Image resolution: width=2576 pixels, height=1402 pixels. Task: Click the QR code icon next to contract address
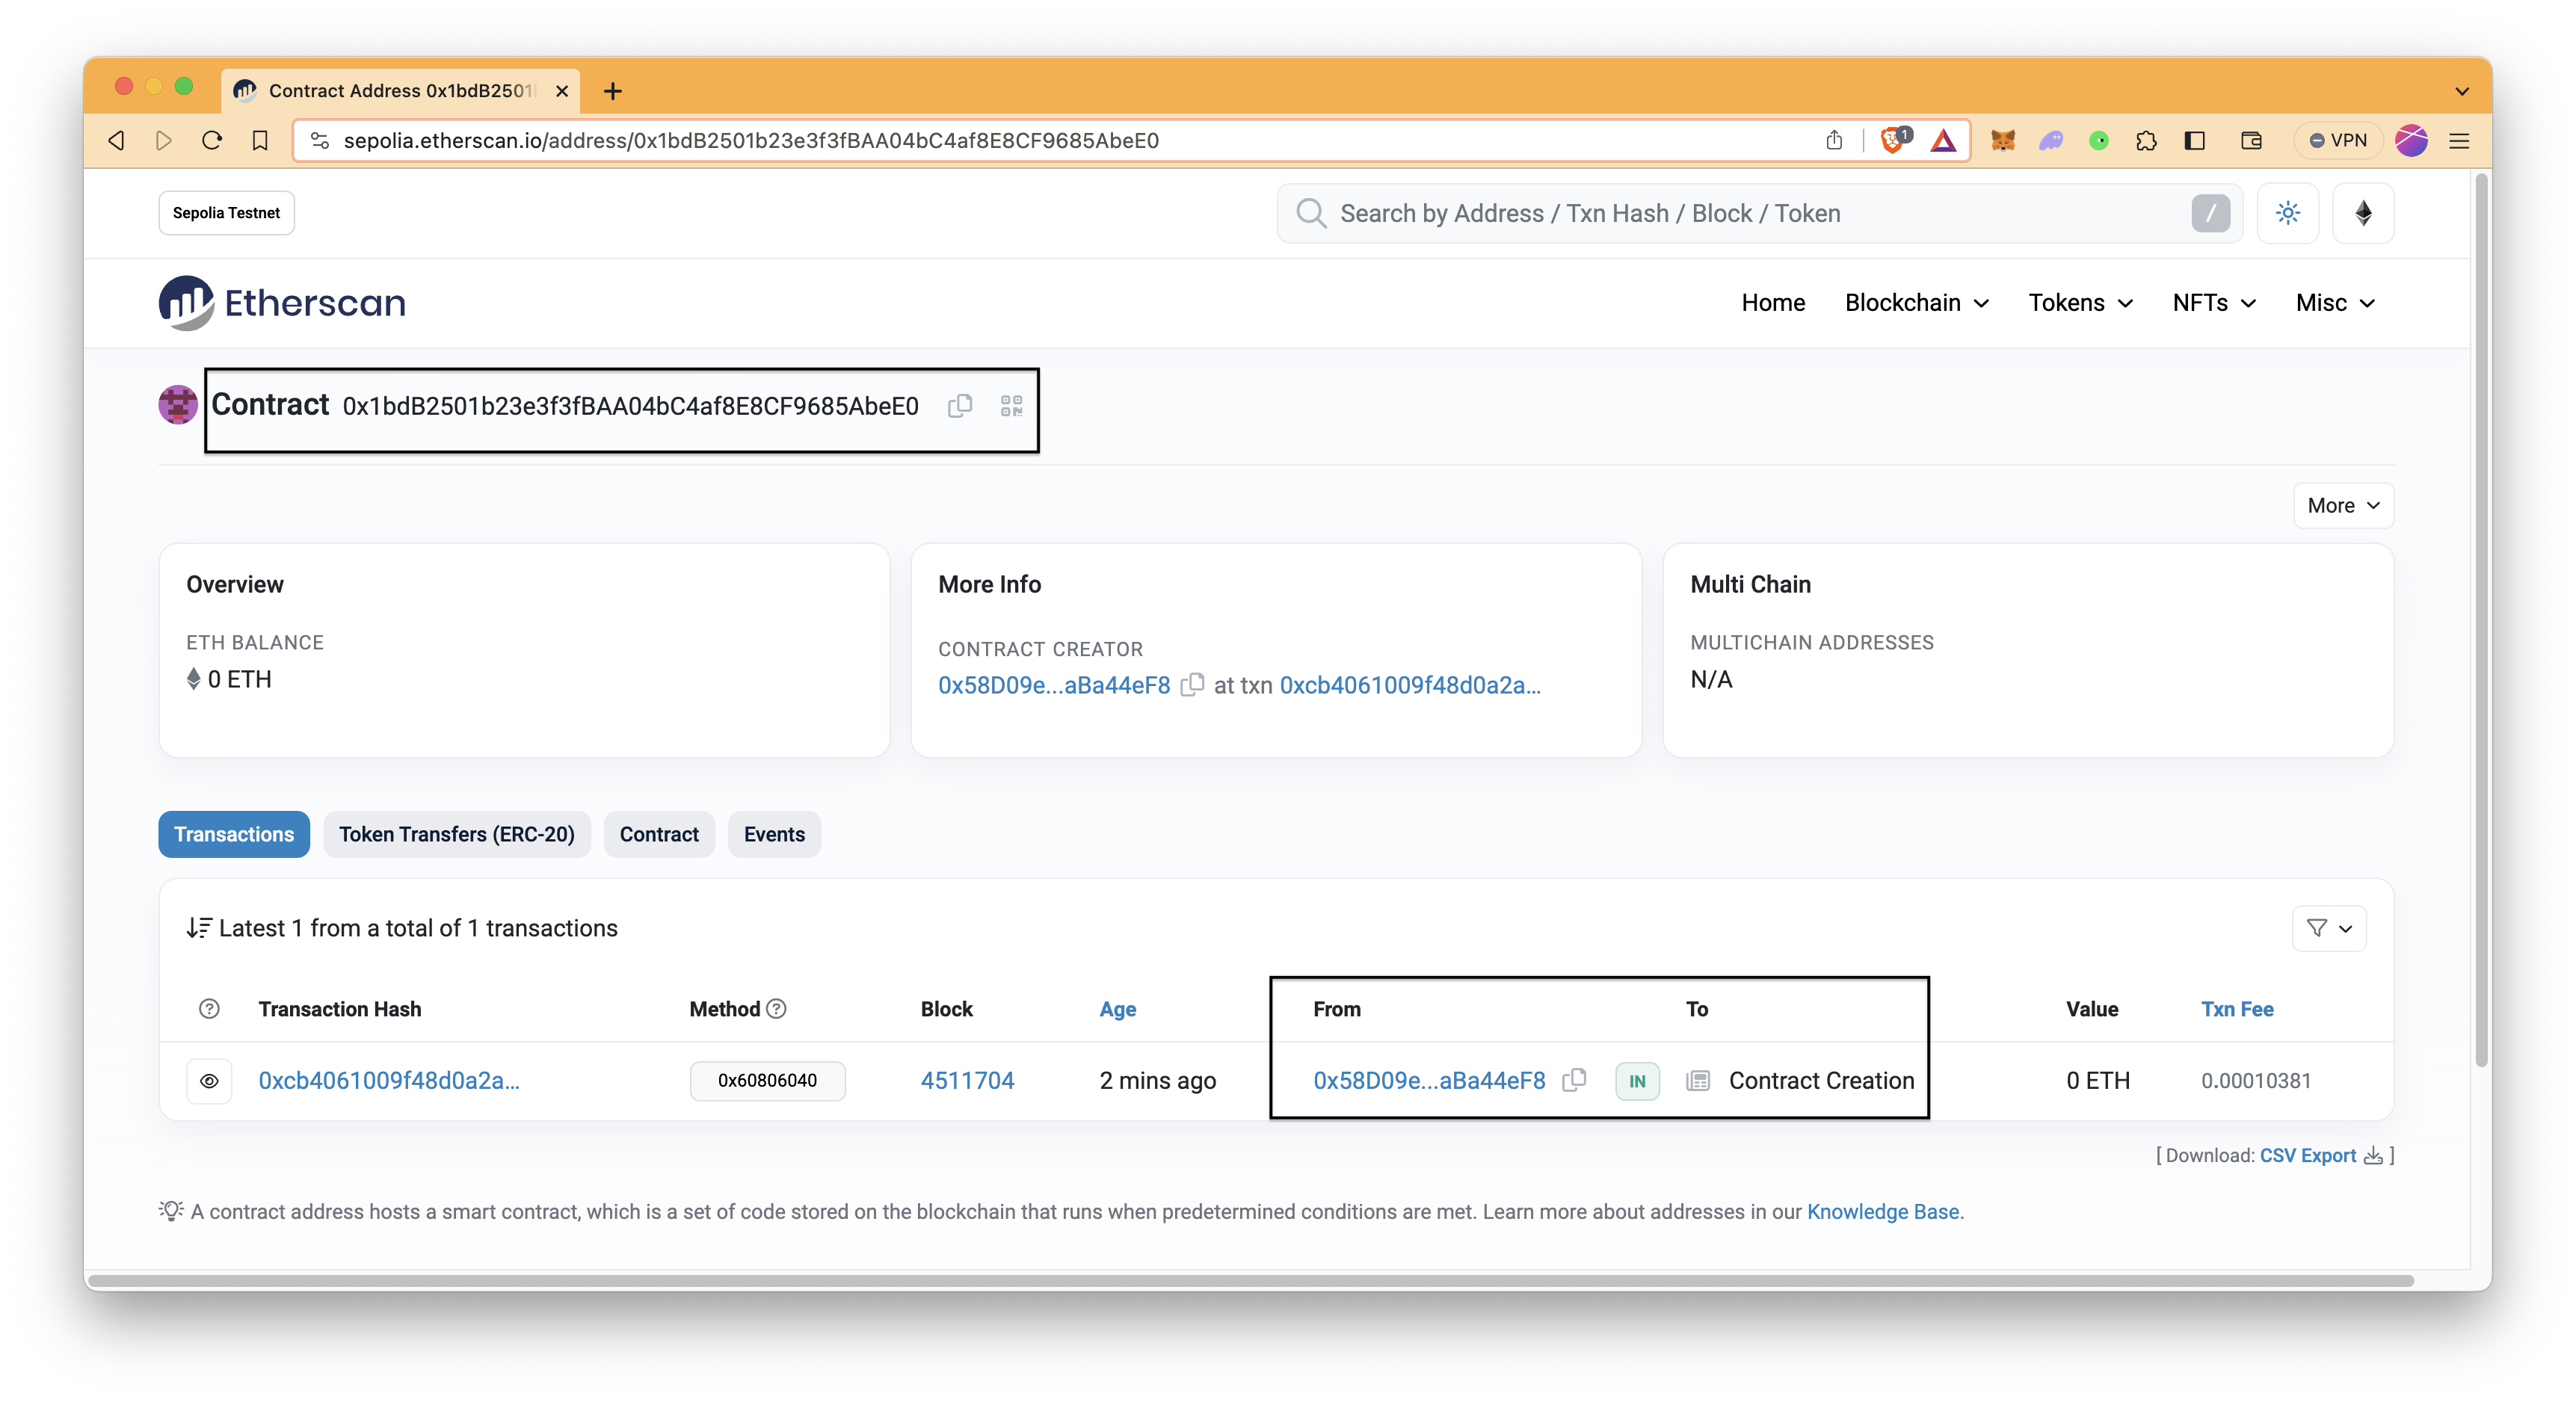pyautogui.click(x=1010, y=406)
